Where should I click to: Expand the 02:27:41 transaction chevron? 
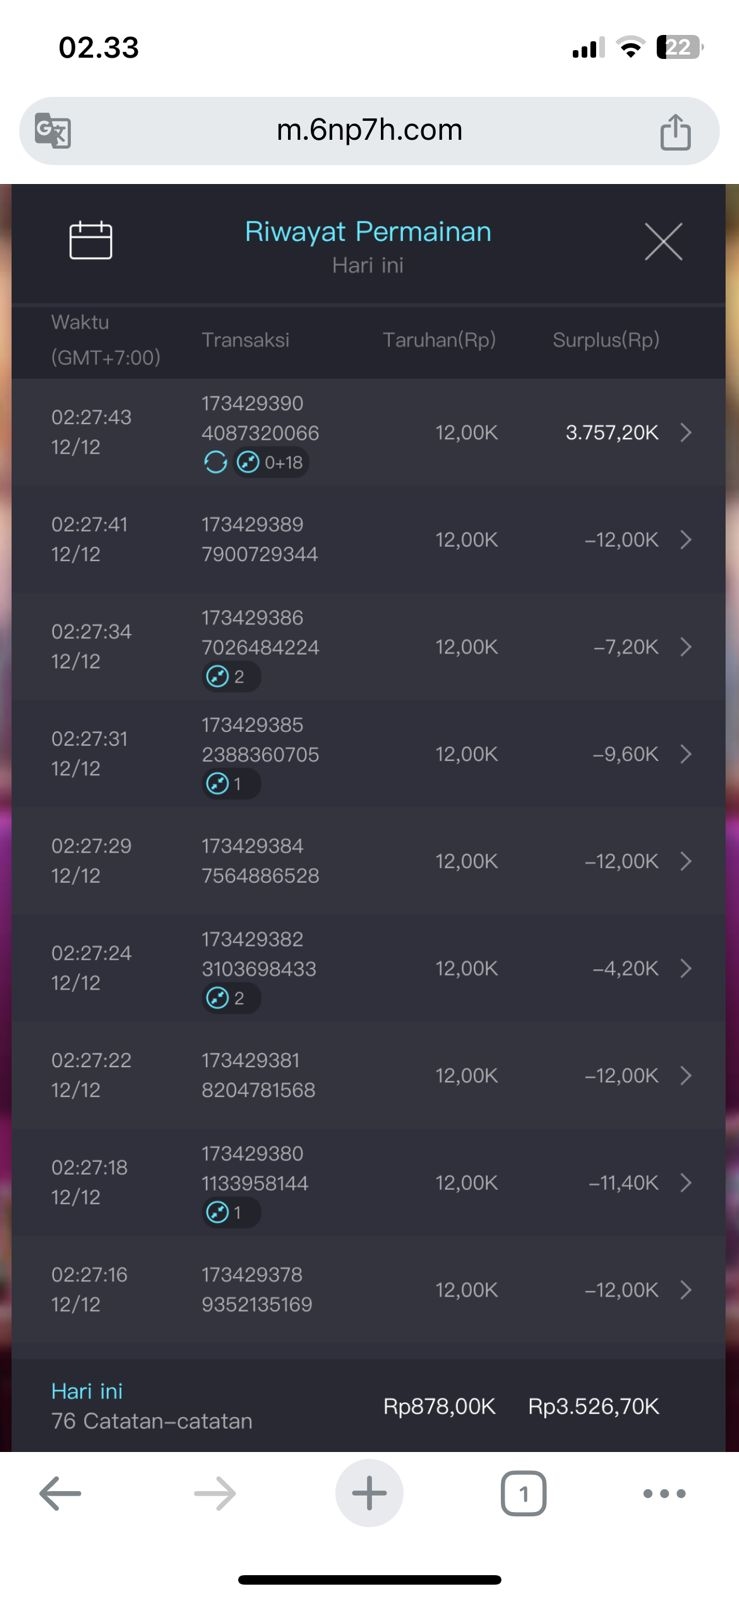(x=686, y=540)
